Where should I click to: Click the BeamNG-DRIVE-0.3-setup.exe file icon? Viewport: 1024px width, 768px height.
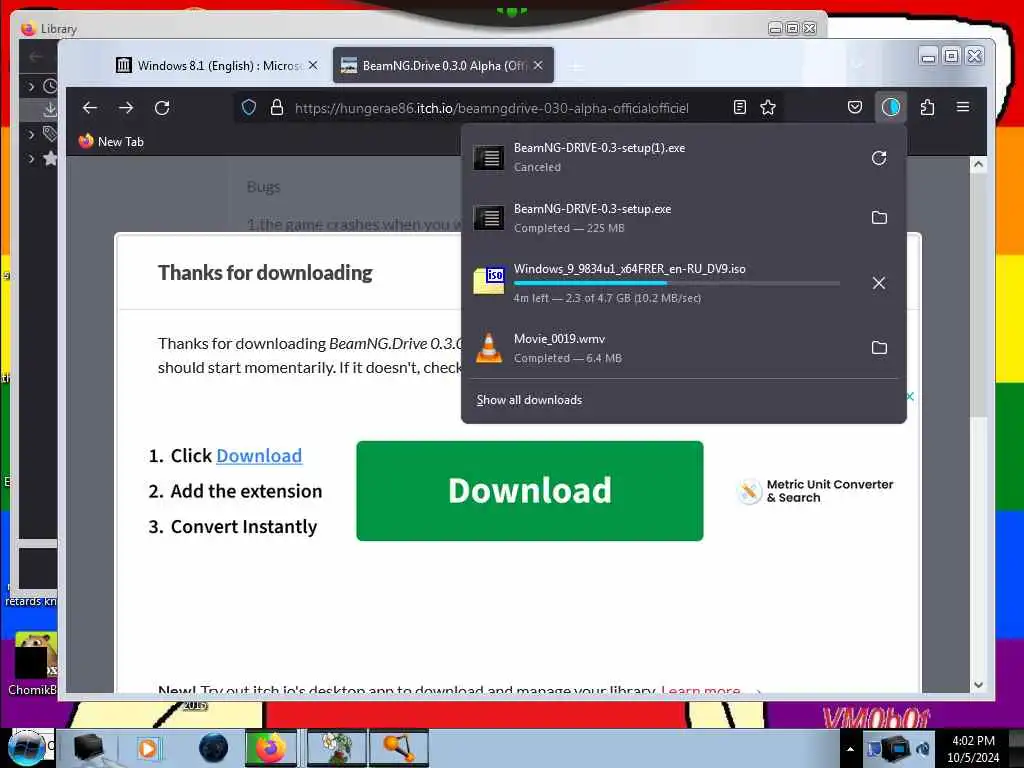(488, 217)
